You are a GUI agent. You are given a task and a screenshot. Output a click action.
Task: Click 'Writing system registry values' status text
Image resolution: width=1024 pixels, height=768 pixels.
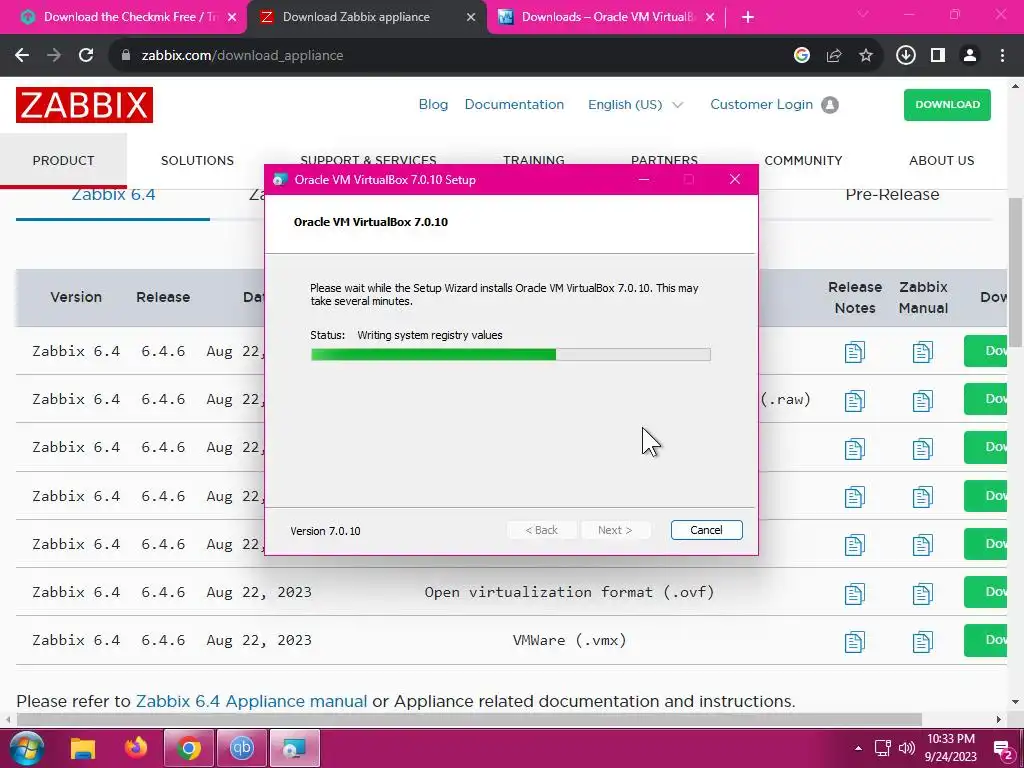[x=430, y=335]
